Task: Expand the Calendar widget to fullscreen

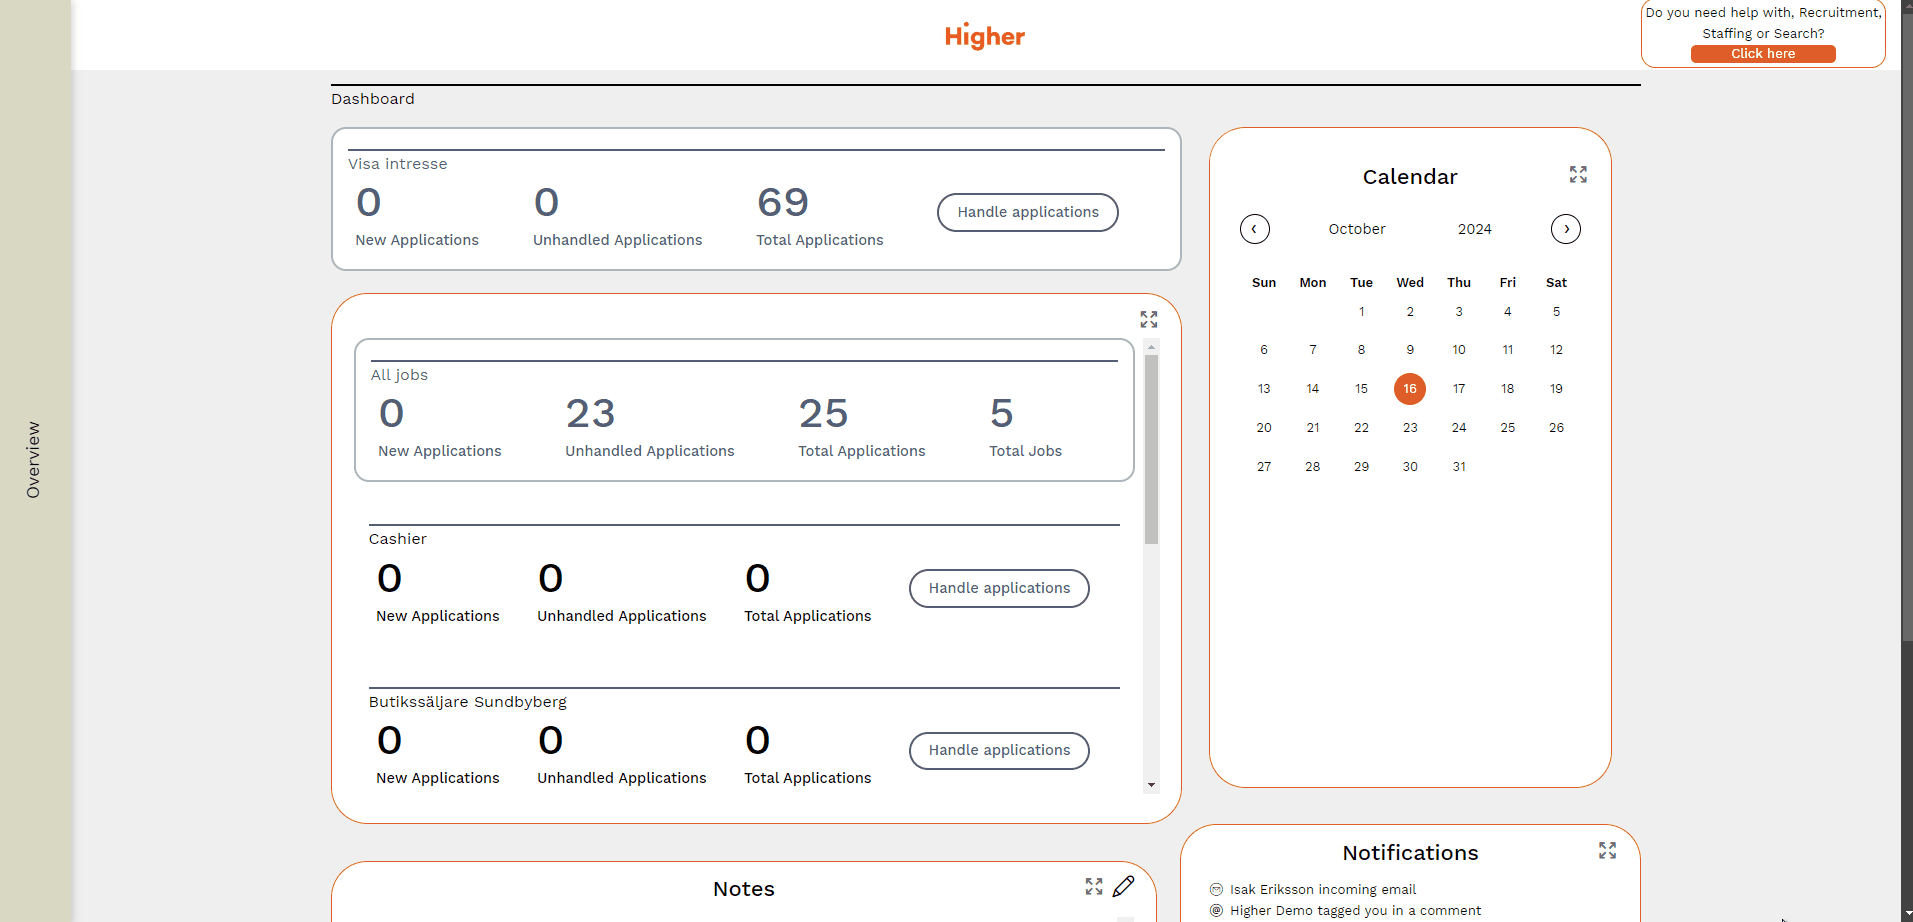Action: 1578,175
